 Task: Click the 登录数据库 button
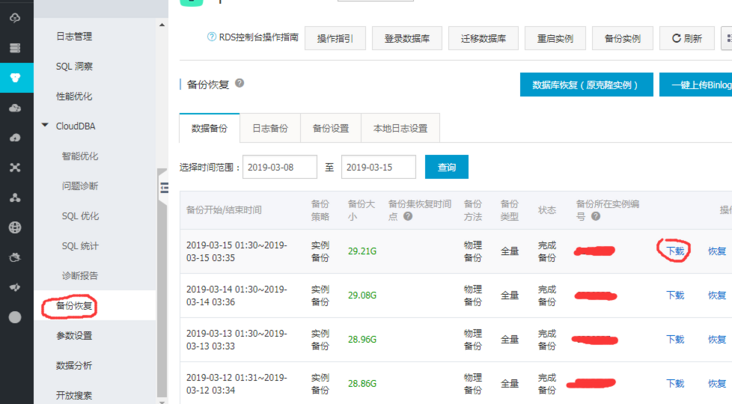pos(407,39)
